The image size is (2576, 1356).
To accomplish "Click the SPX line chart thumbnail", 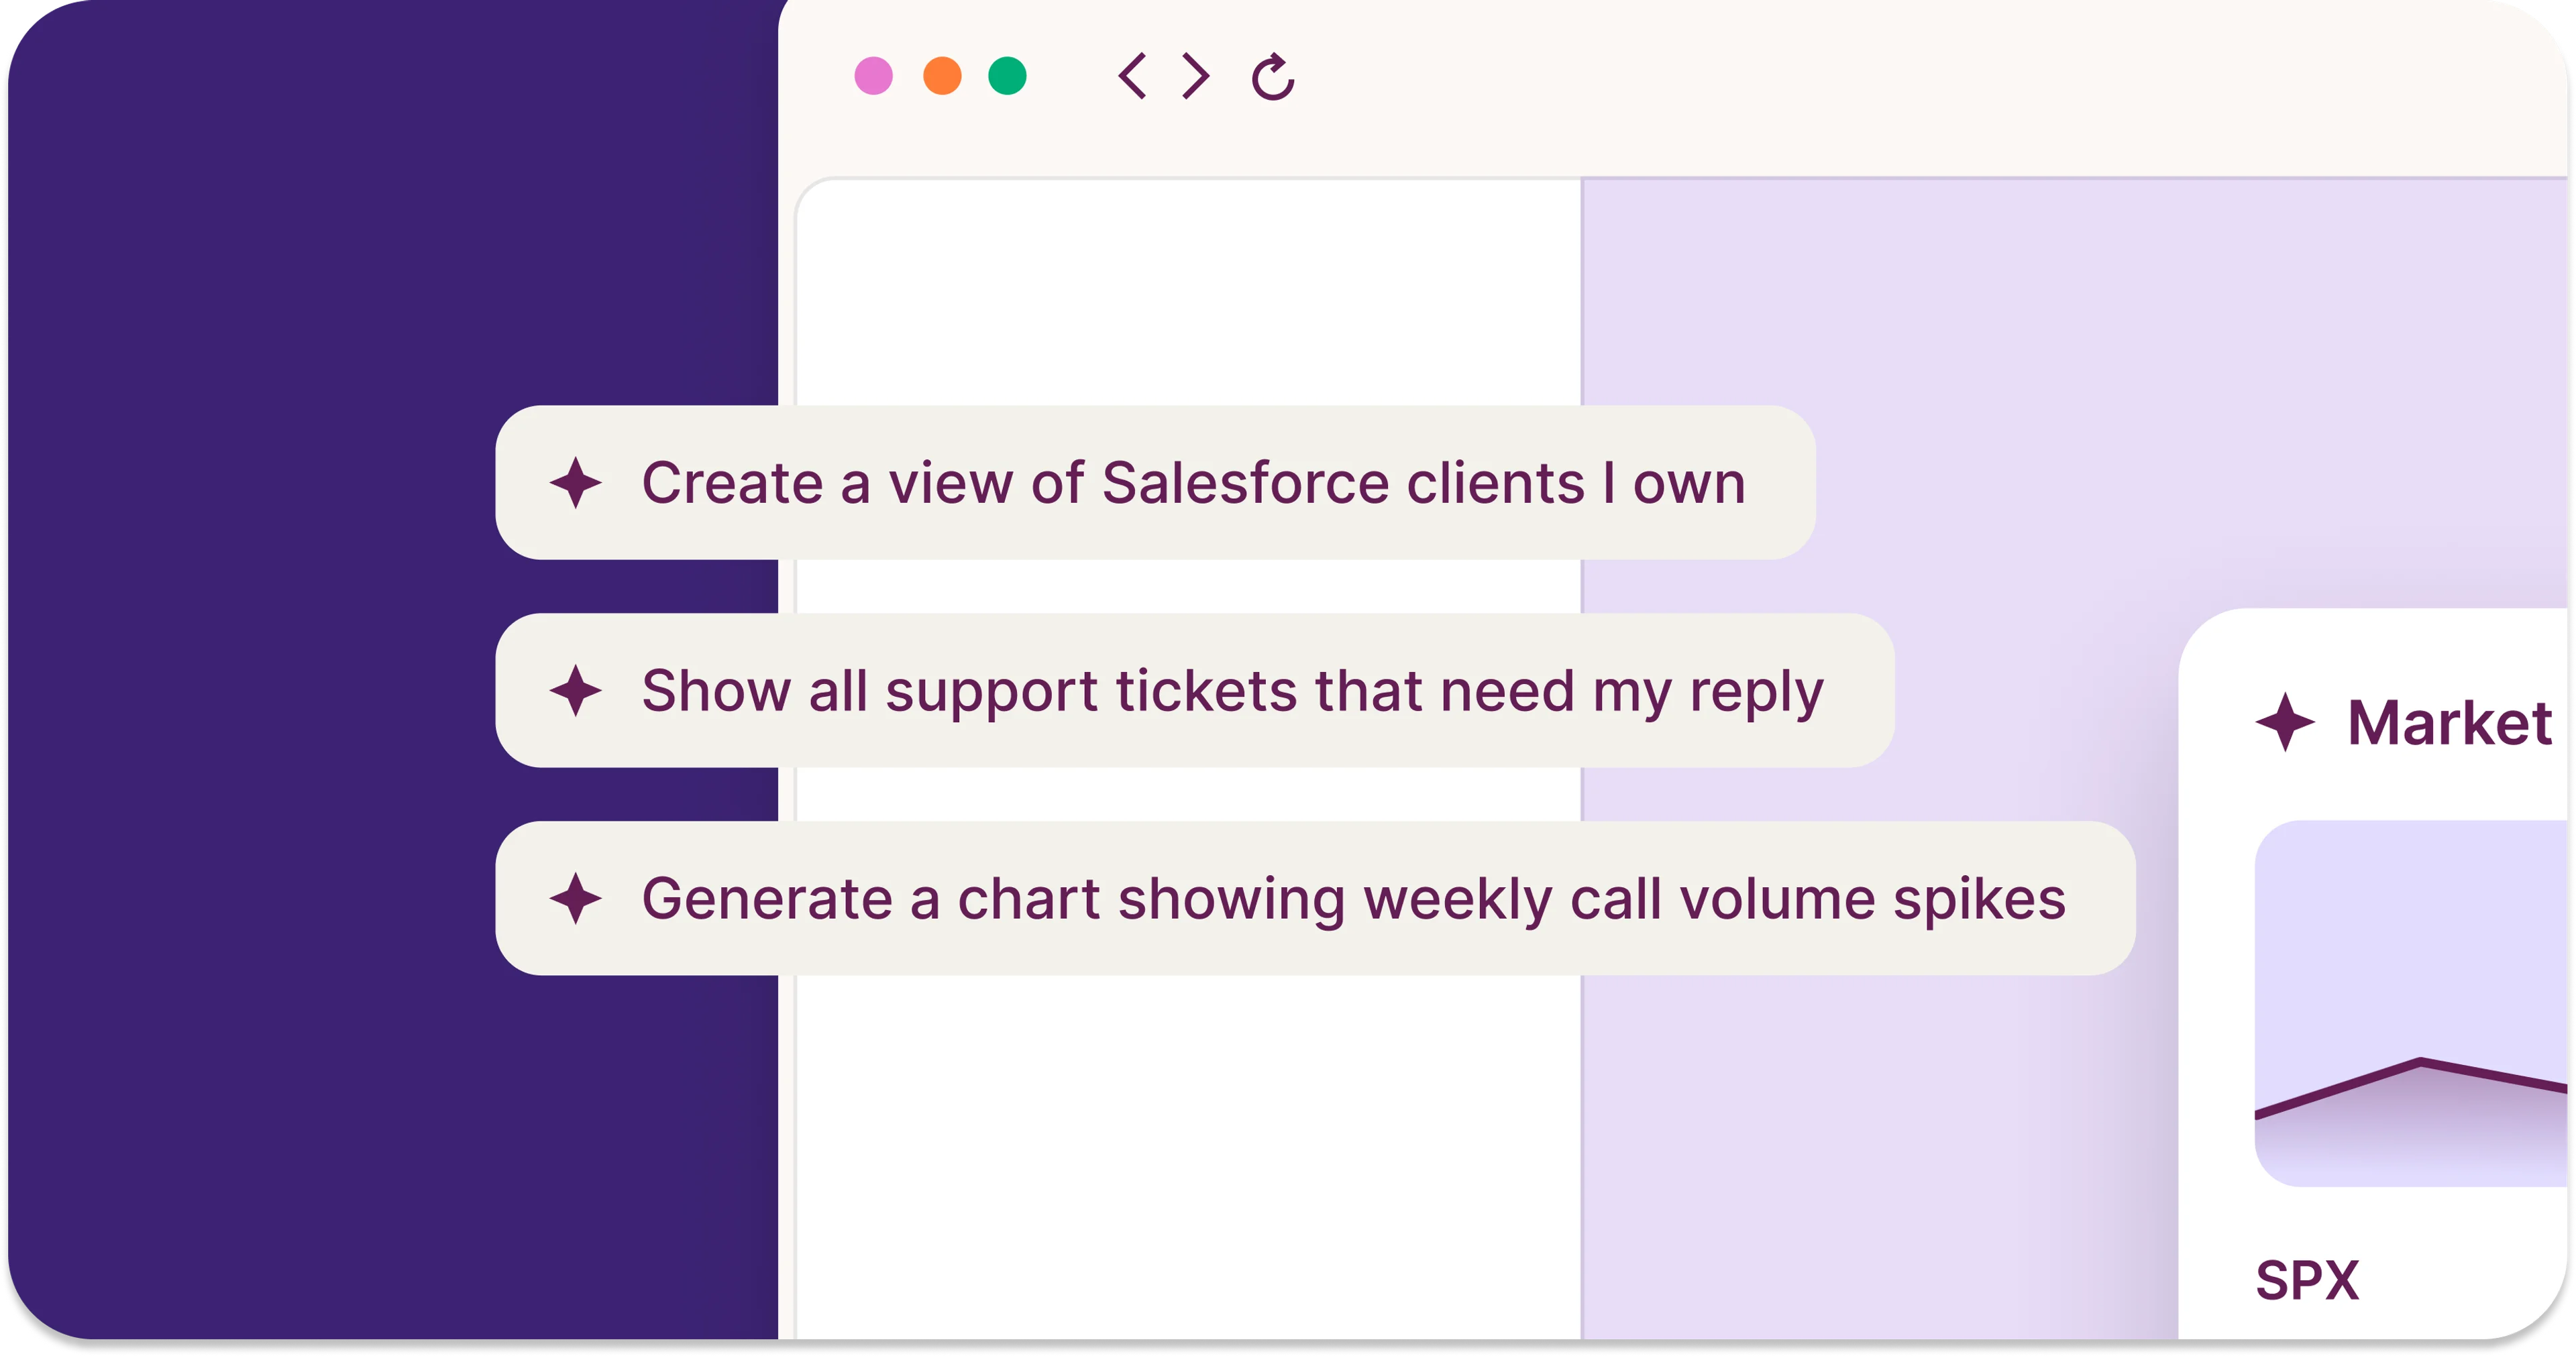I will pyautogui.click(x=2411, y=1004).
